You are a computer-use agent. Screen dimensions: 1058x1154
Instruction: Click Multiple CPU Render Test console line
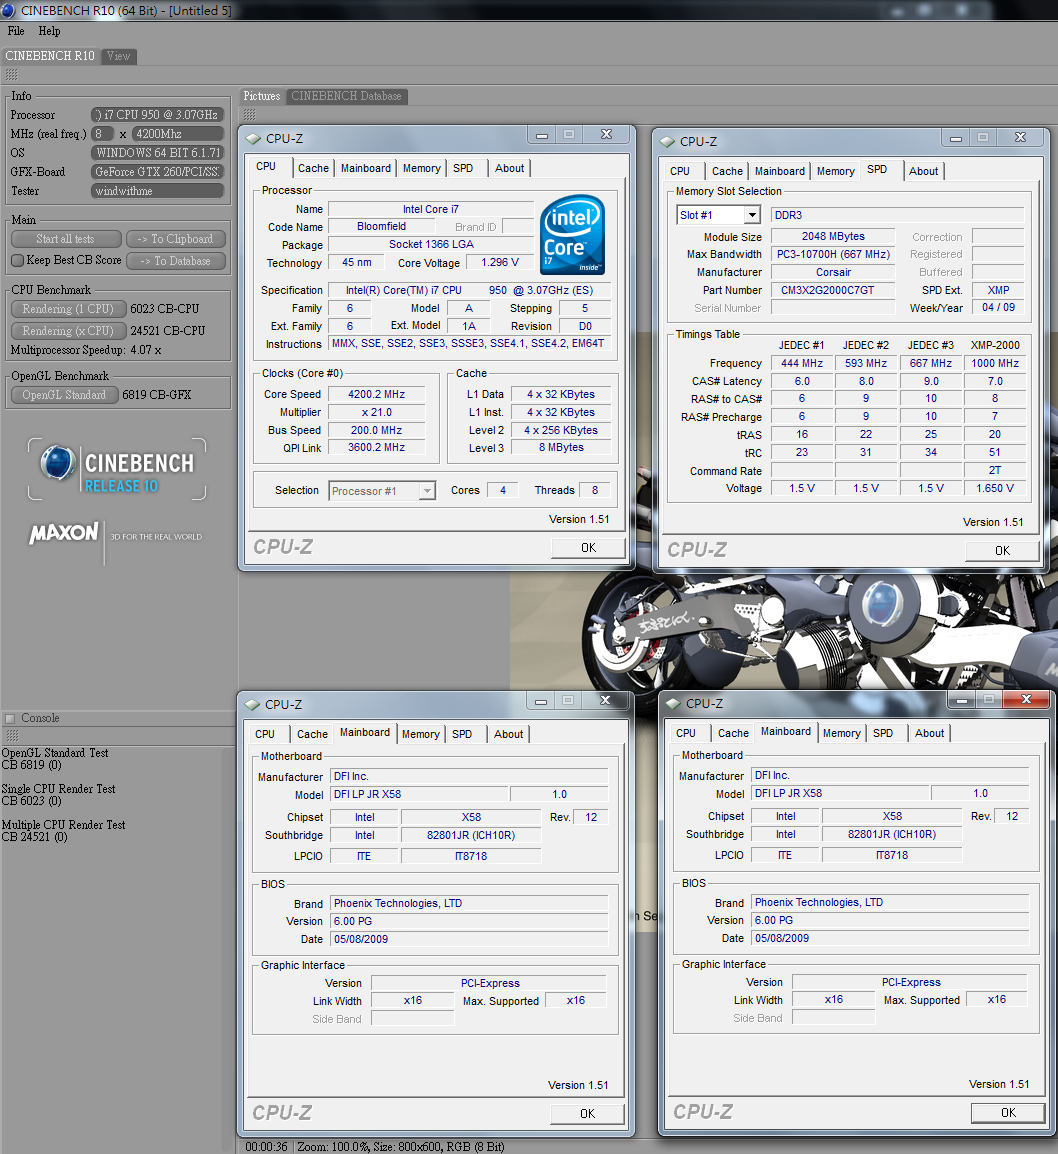coord(63,825)
